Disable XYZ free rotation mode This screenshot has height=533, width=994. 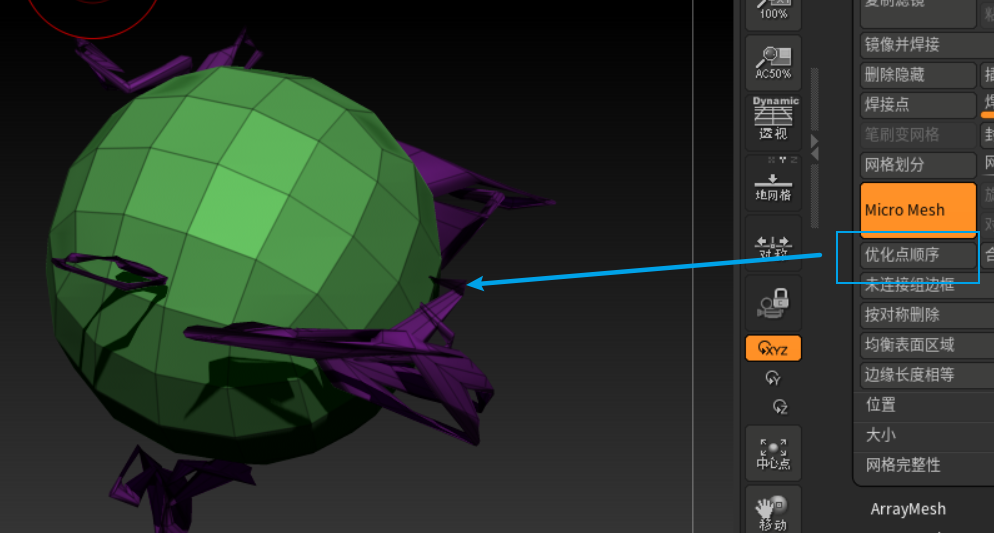[773, 349]
